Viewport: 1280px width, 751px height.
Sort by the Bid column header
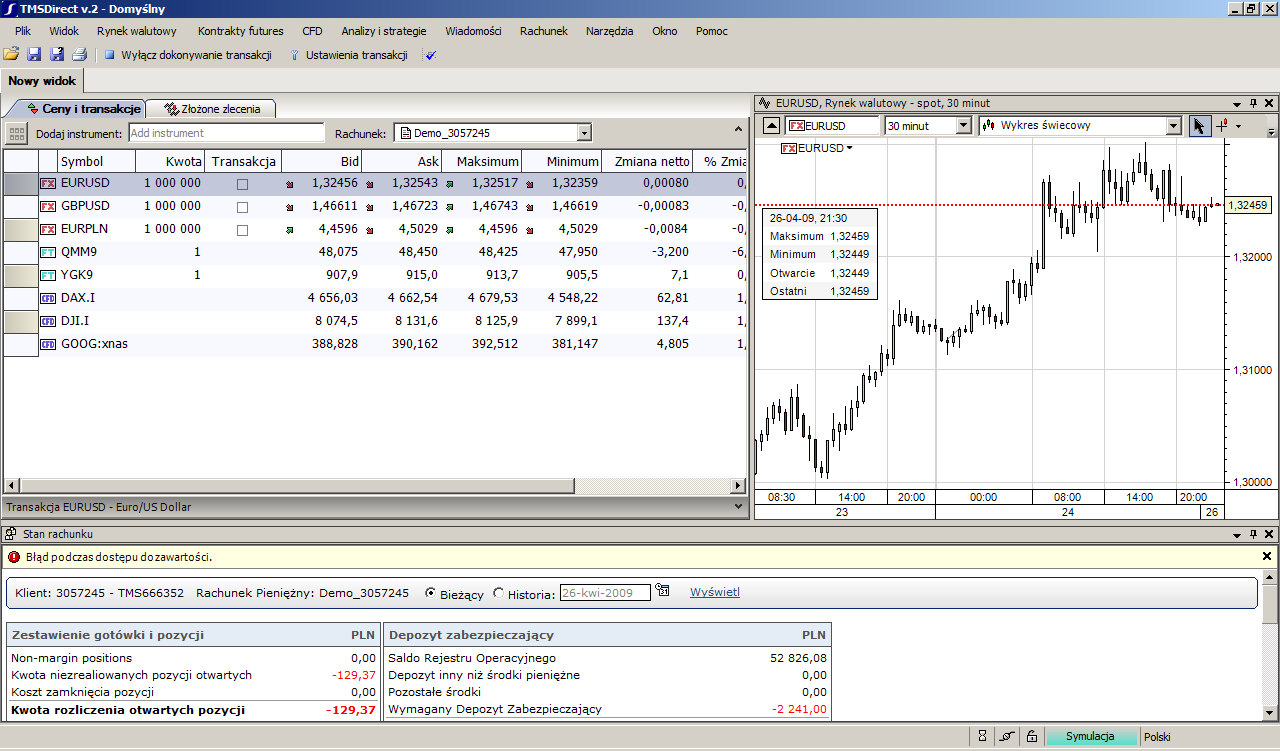[x=322, y=161]
